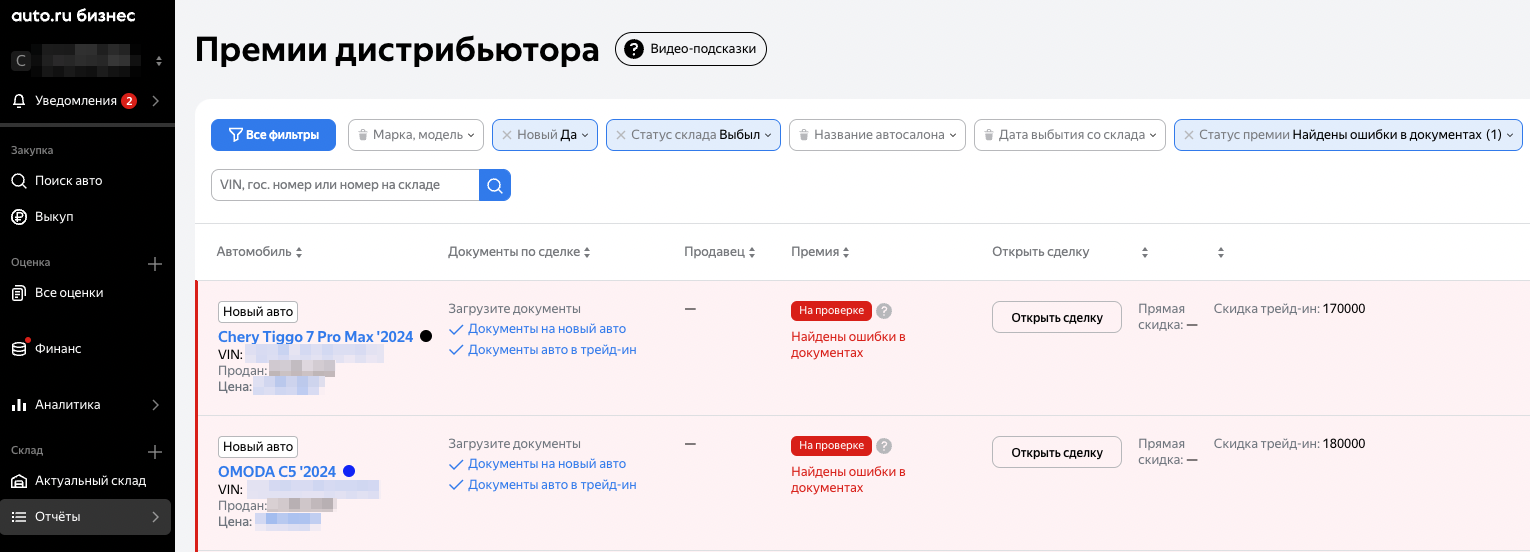The width and height of the screenshot is (1530, 552).
Task: Click the blue color dot beside OMODA C5
Action: 349,471
